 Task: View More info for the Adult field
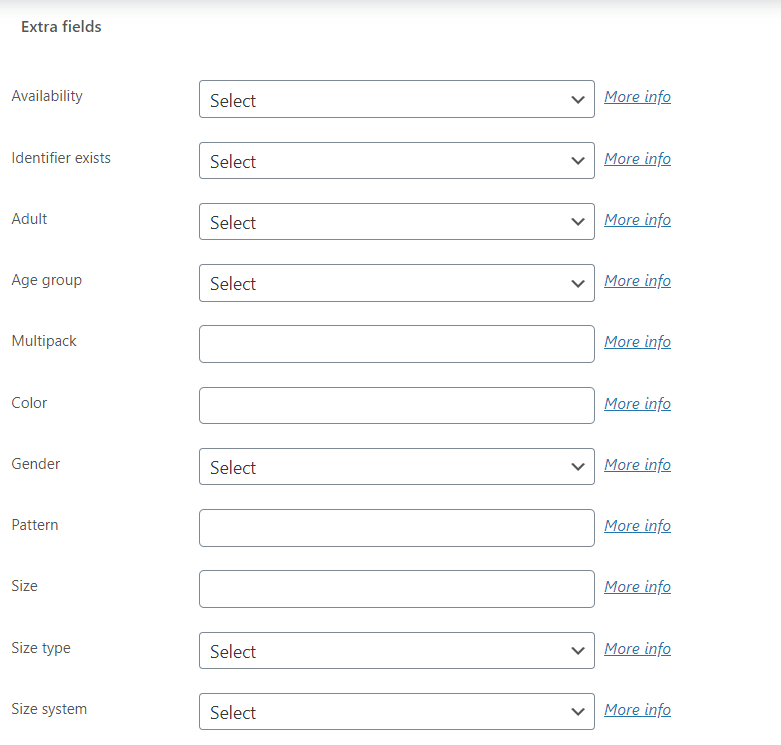(638, 220)
